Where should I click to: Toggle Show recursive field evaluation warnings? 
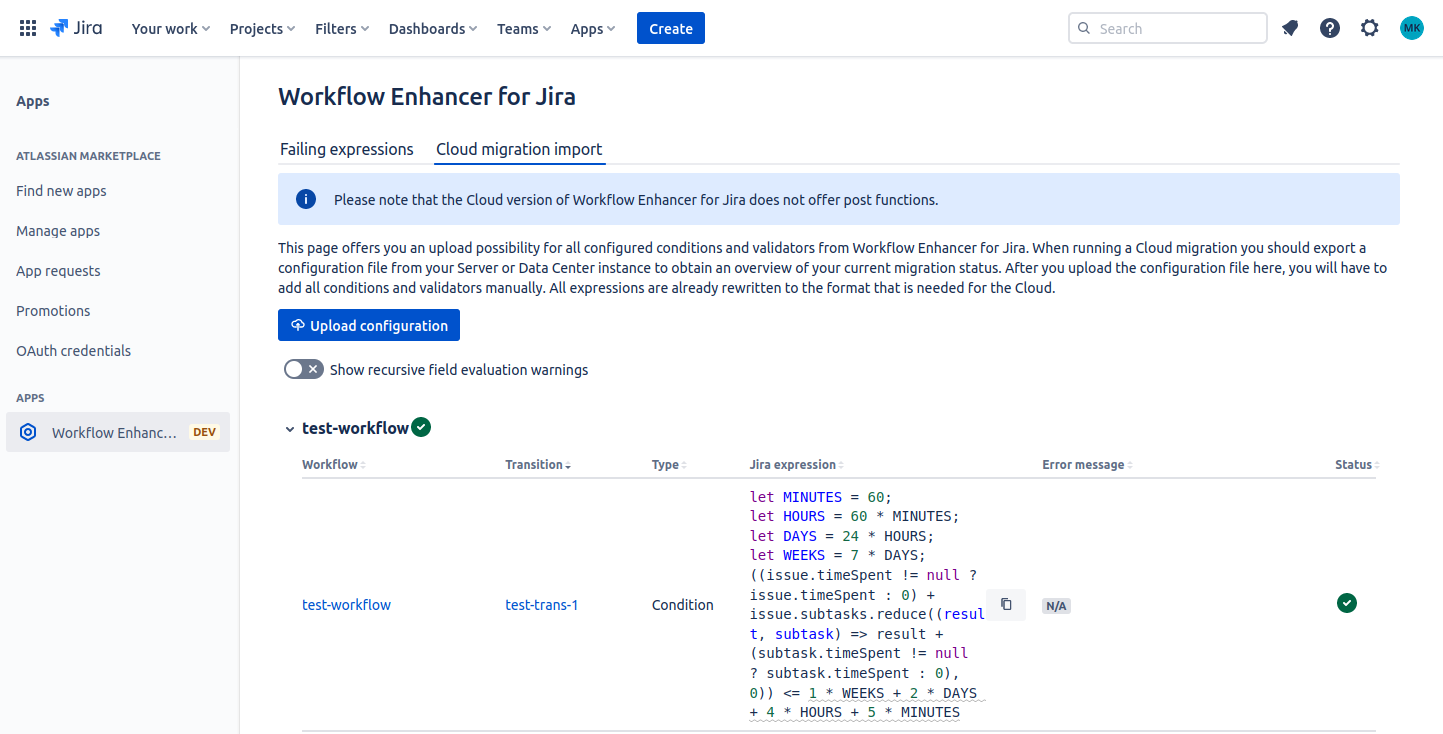(x=303, y=369)
